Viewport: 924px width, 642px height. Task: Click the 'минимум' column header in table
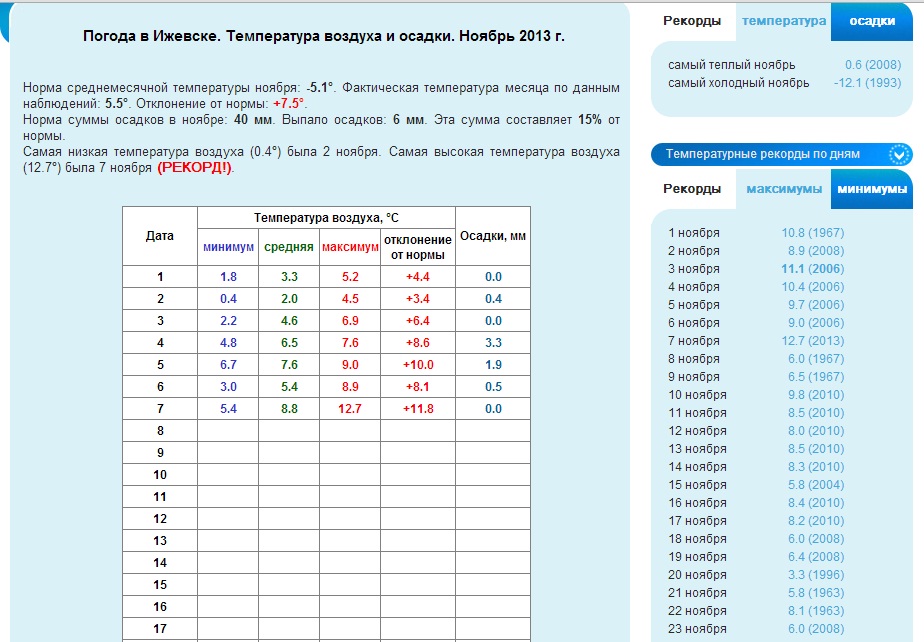tap(228, 247)
